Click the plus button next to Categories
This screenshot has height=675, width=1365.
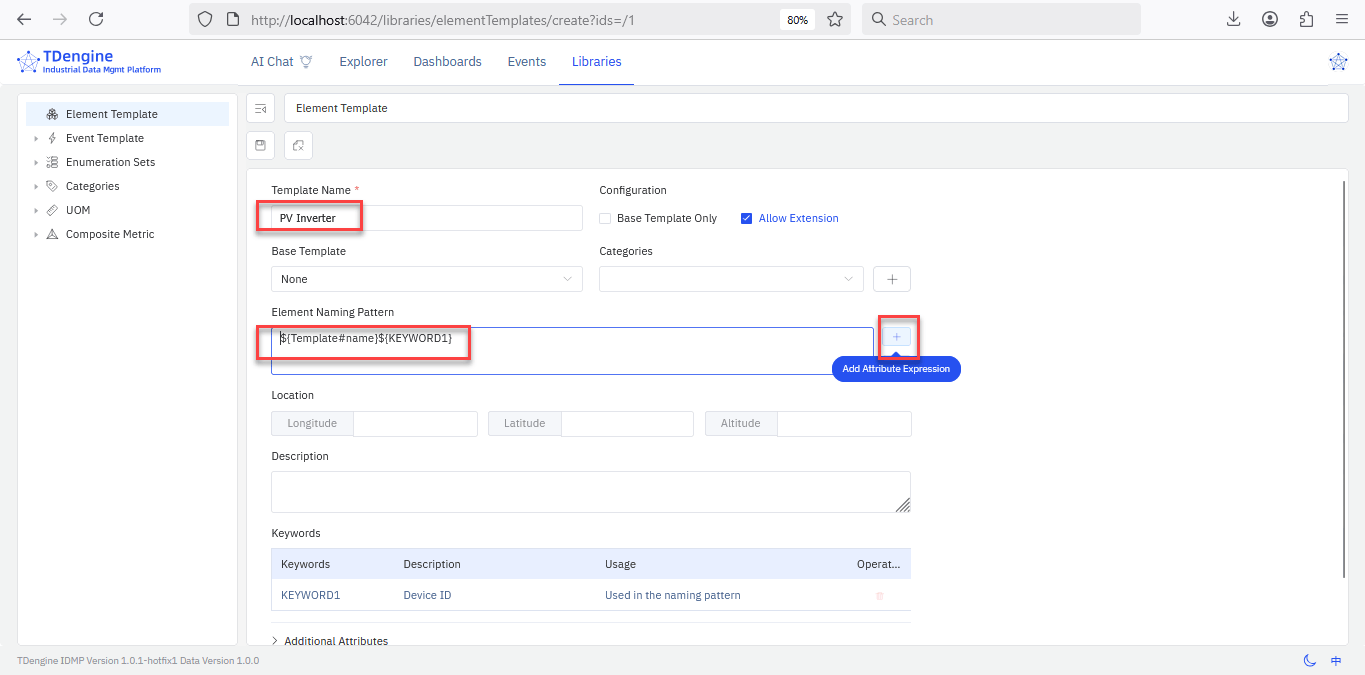pyautogui.click(x=891, y=279)
